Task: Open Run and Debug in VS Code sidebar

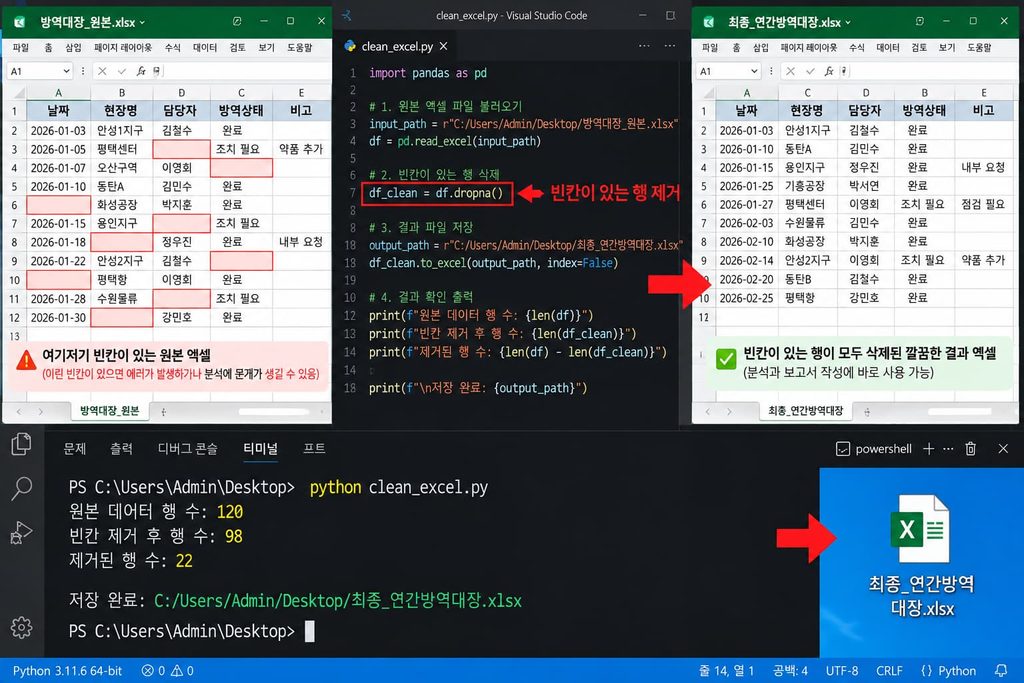Action: [x=21, y=532]
